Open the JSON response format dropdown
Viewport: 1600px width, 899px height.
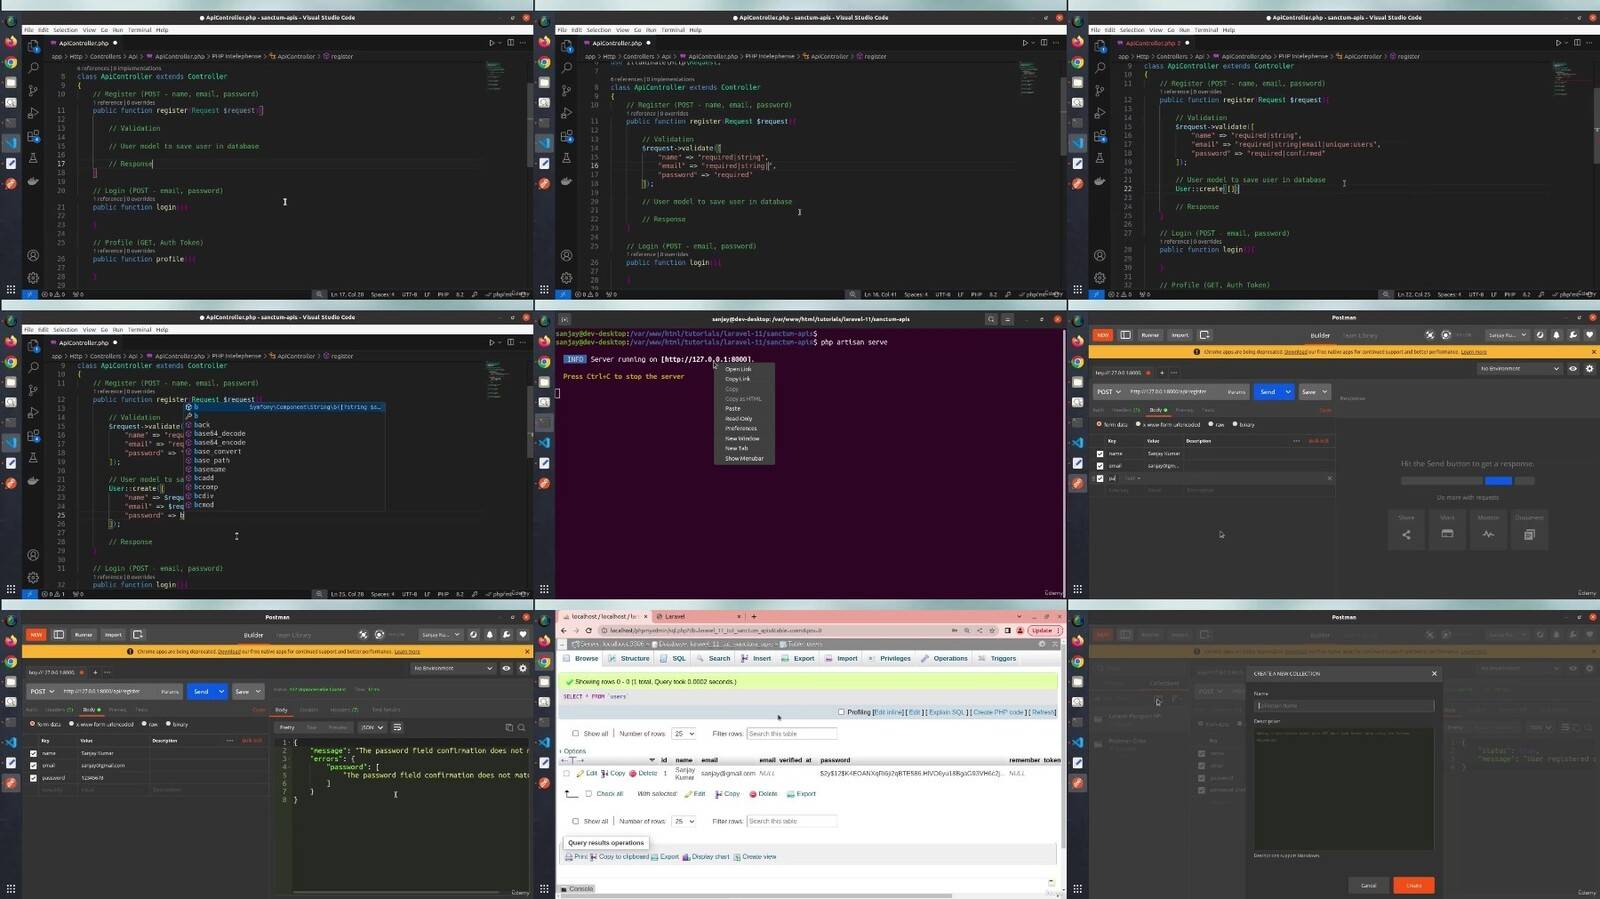[x=372, y=728]
